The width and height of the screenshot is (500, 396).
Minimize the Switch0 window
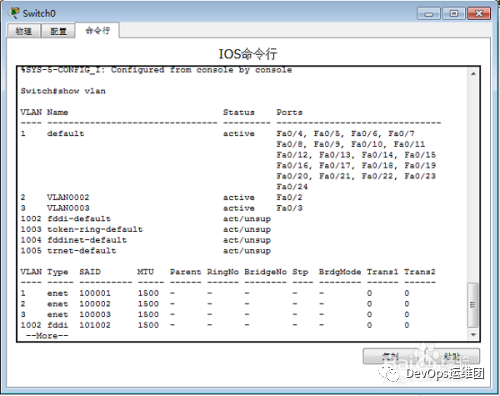429,14
